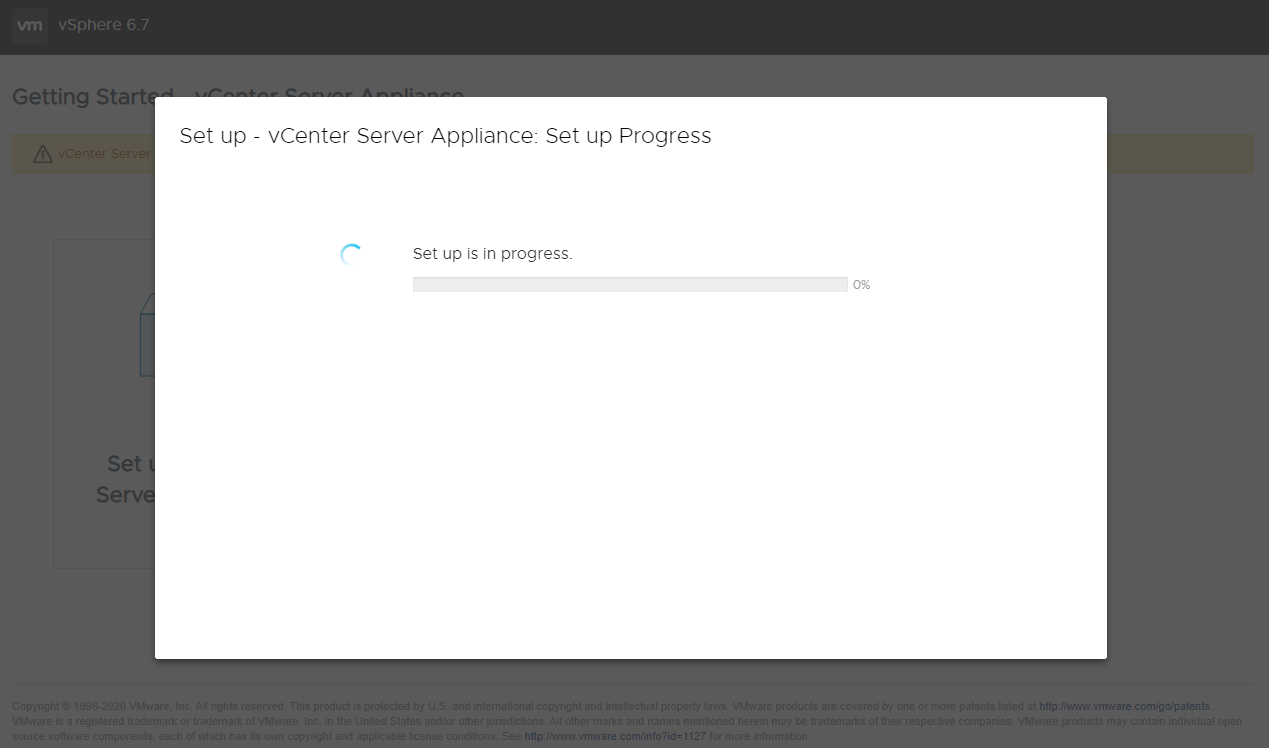Viewport: 1269px width, 748px height.
Task: Click the VMware "vm" logo
Action: (30, 26)
